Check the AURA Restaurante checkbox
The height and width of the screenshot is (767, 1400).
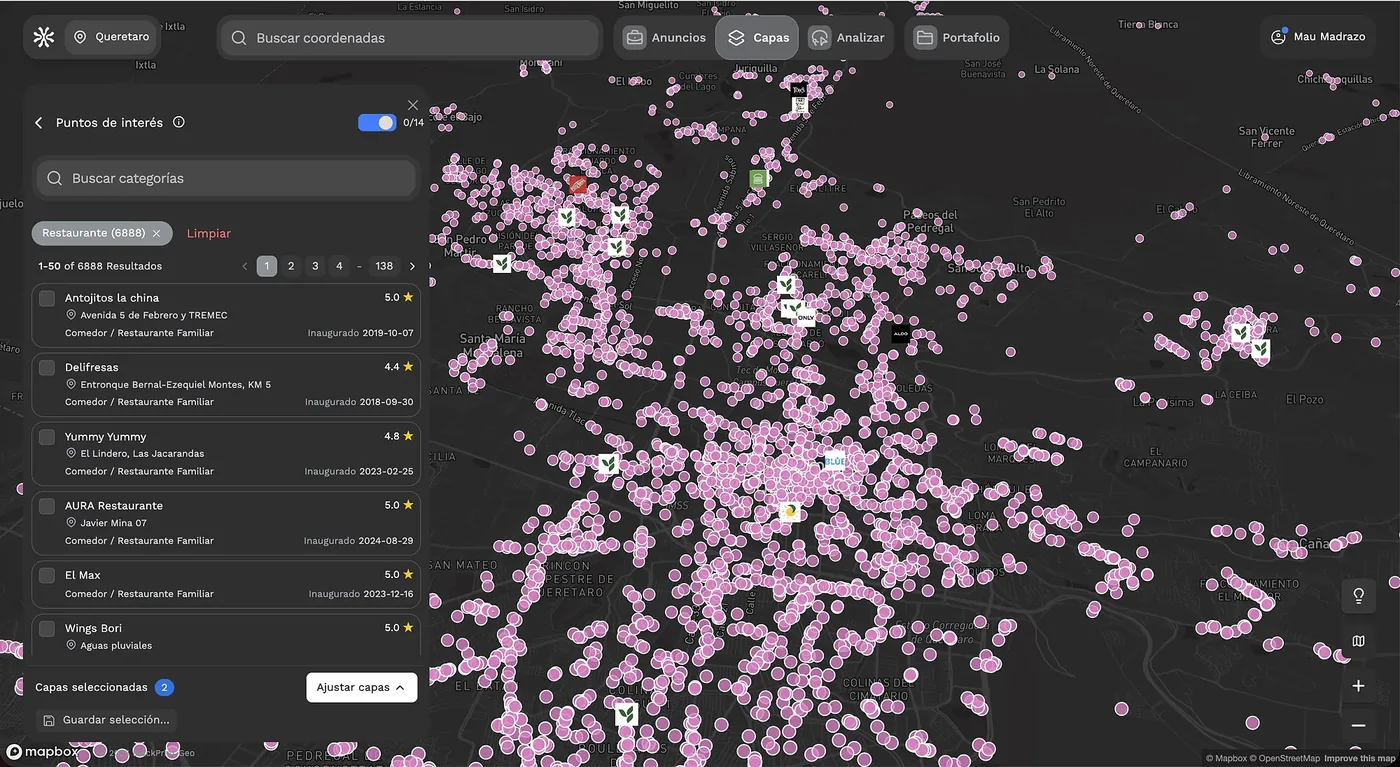click(47, 506)
